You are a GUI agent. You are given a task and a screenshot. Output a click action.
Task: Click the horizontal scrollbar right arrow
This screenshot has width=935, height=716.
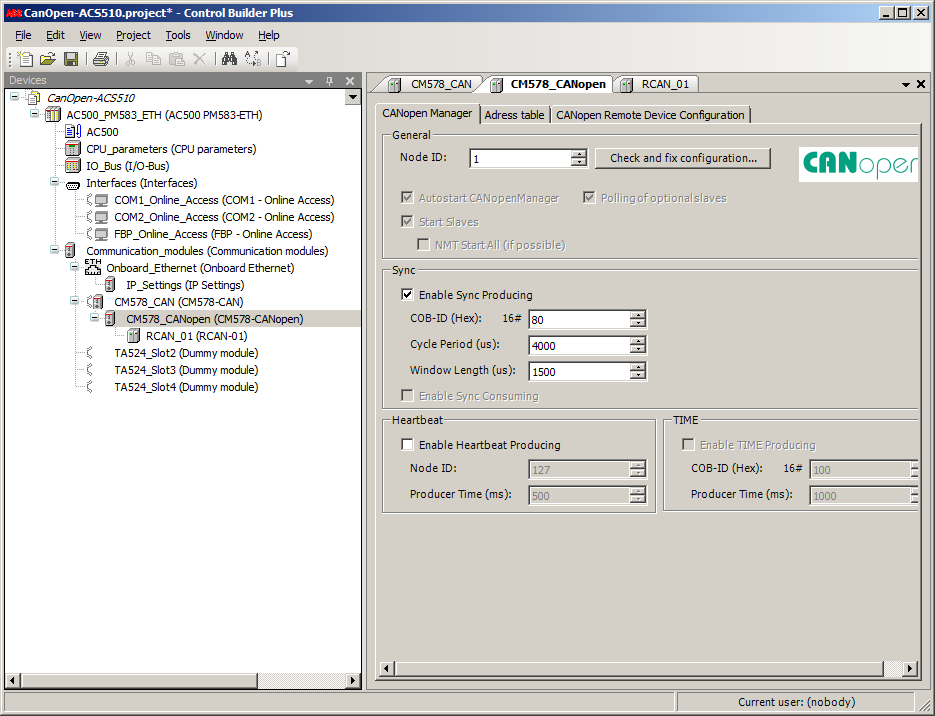(910, 668)
